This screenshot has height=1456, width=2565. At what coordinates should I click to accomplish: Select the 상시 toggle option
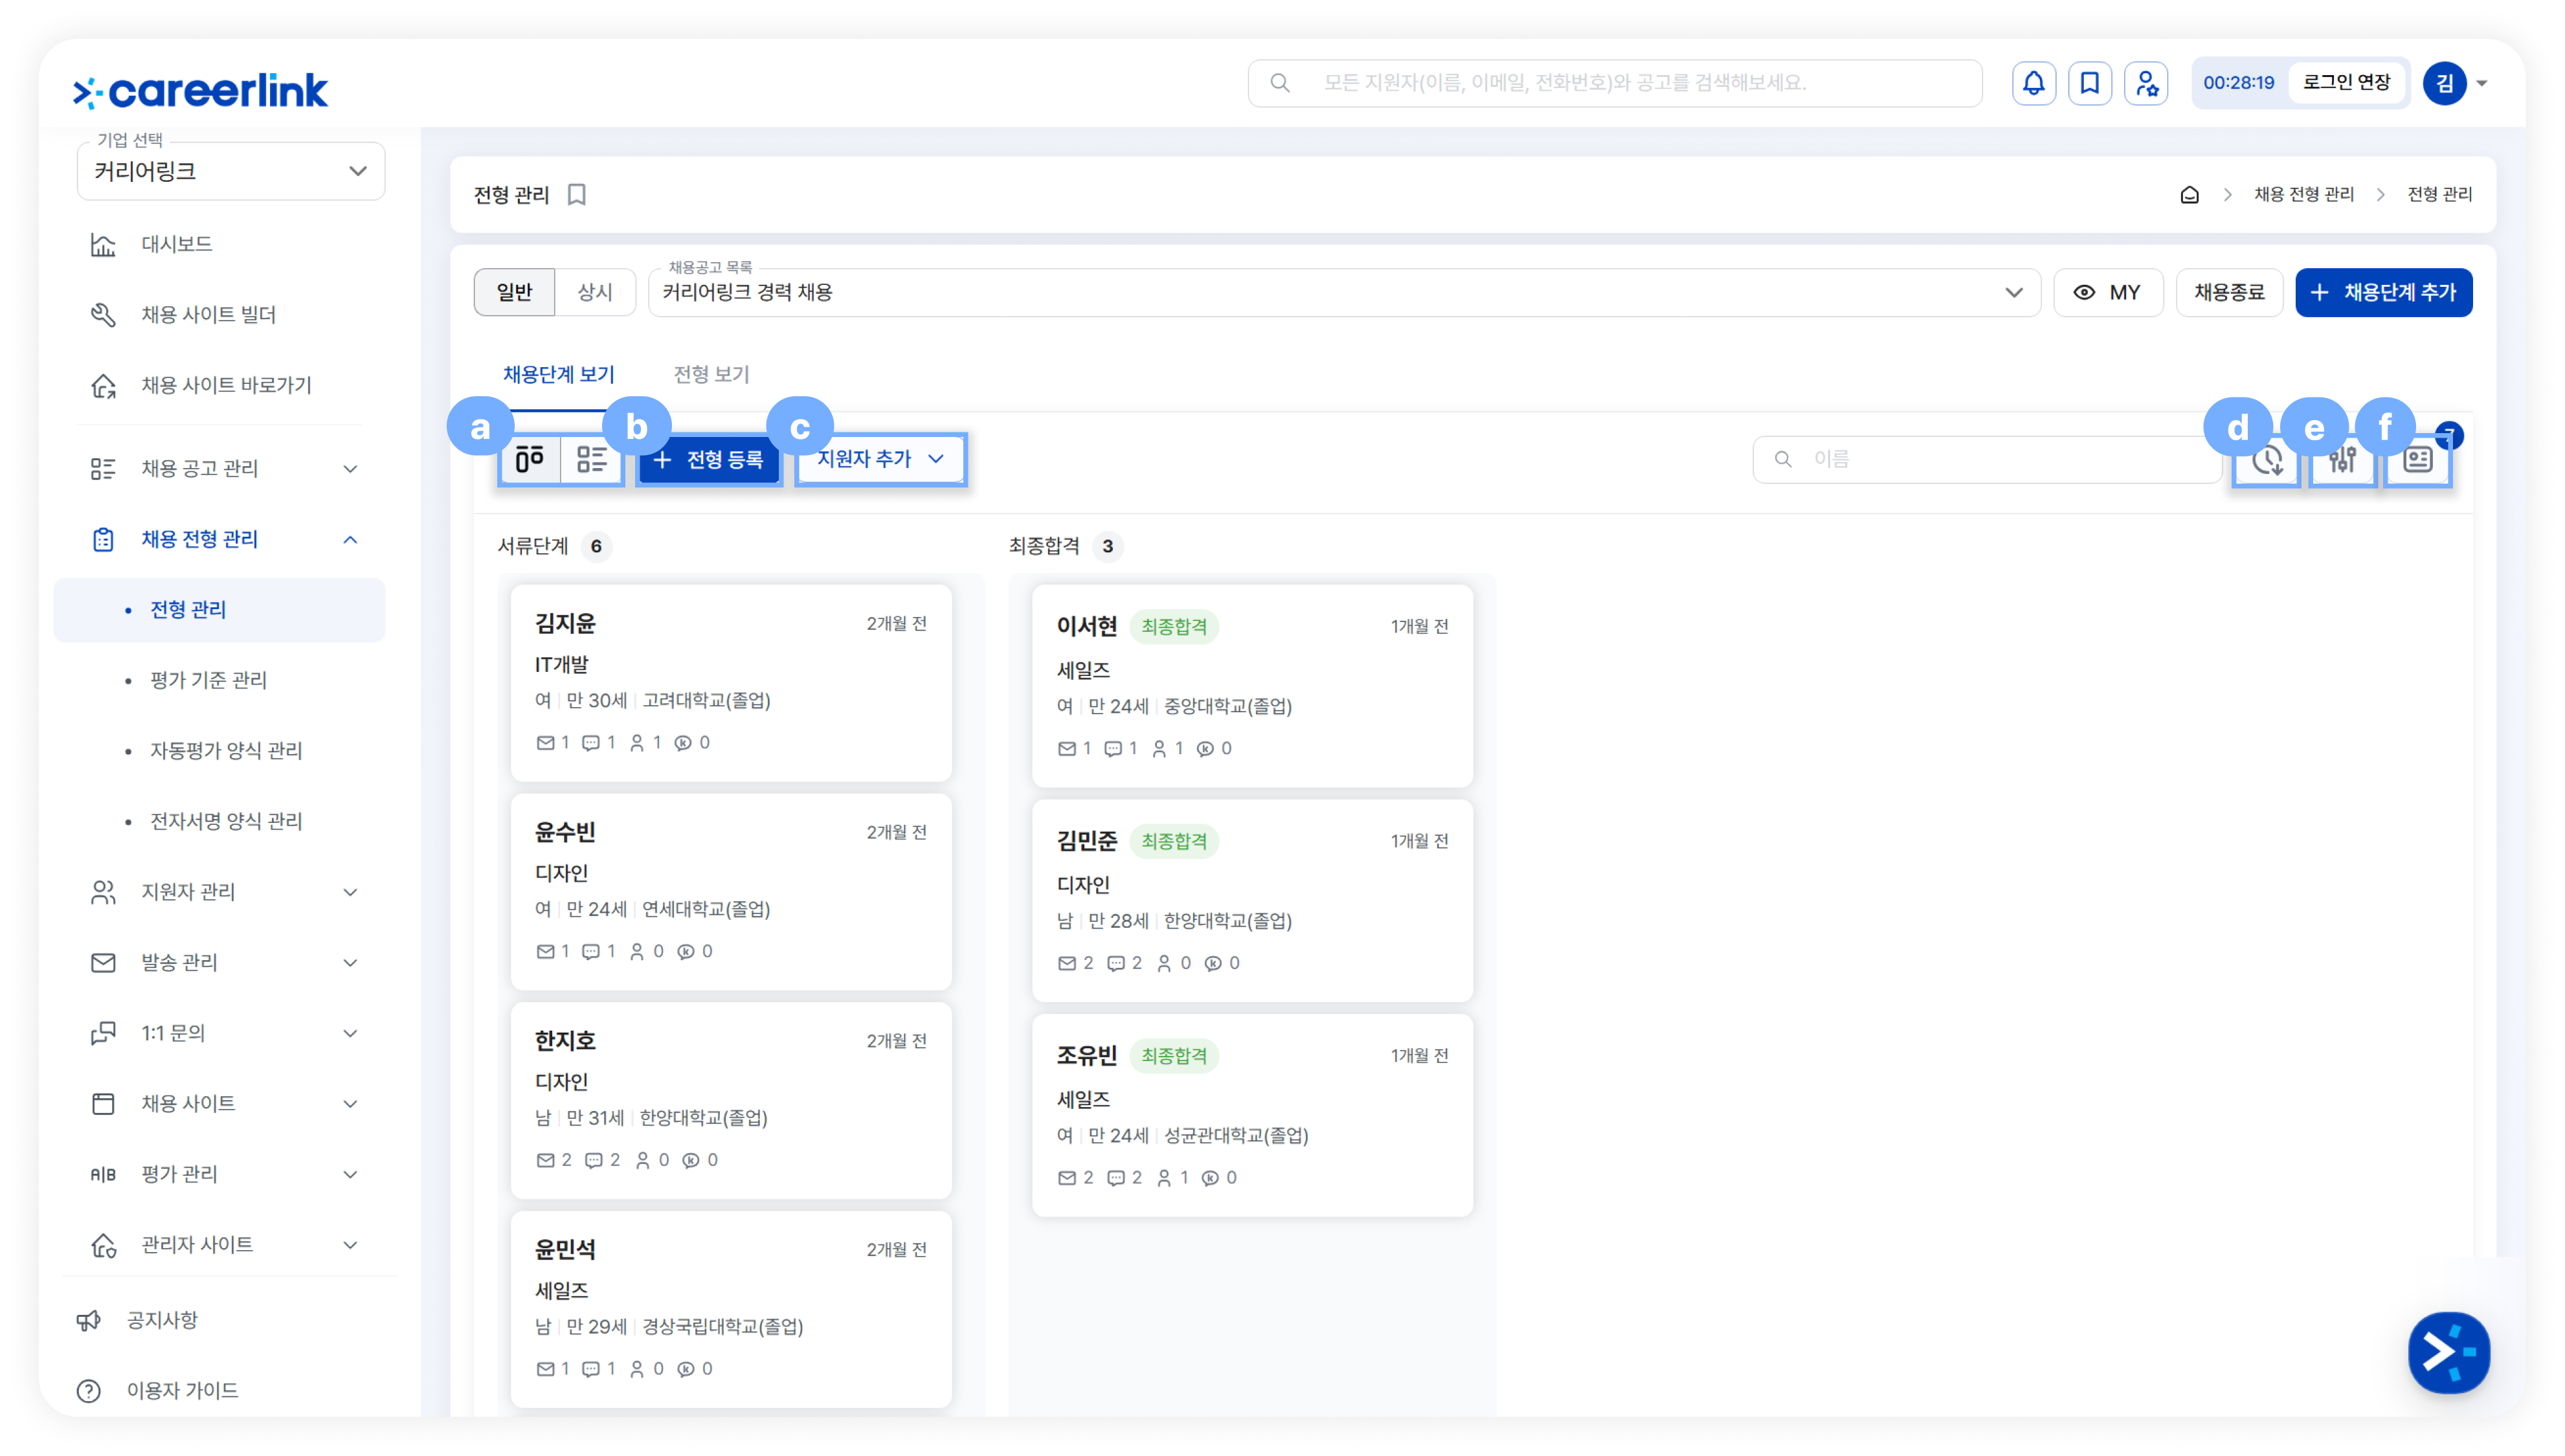(x=595, y=292)
